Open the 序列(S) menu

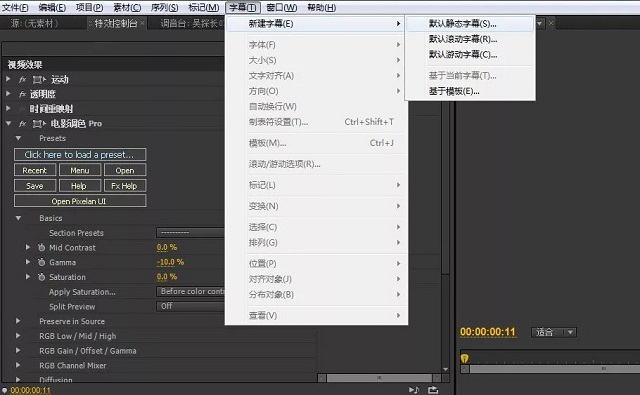tap(164, 7)
